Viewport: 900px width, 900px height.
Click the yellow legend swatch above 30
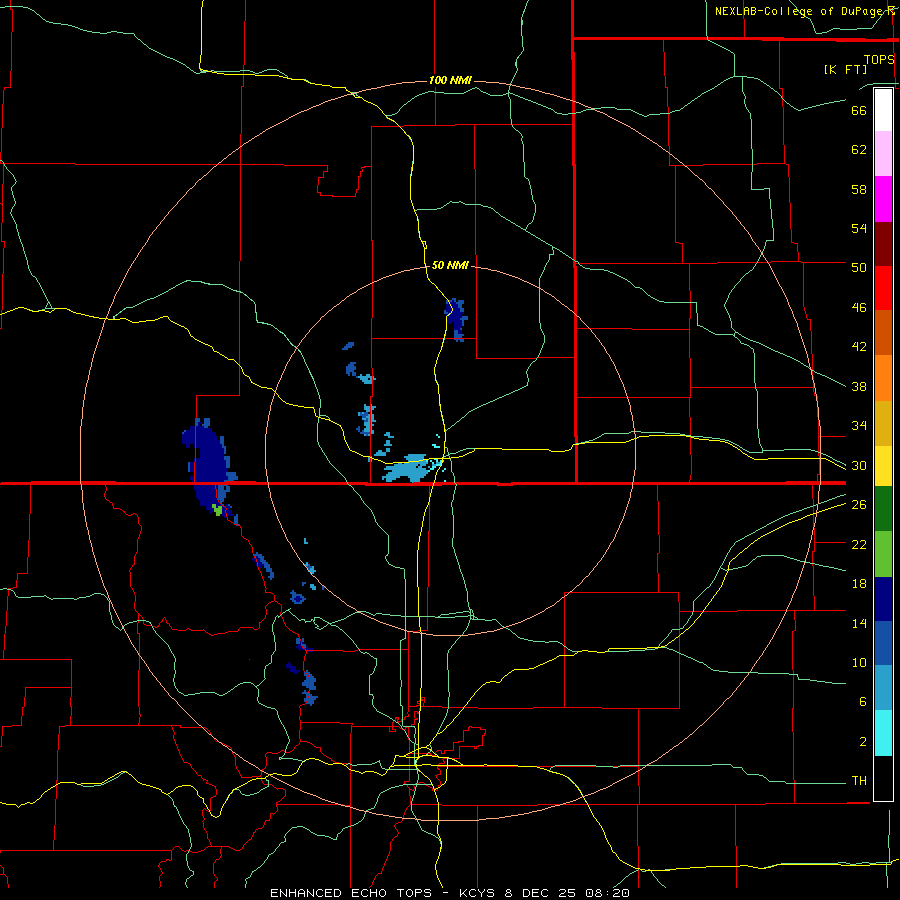883,466
